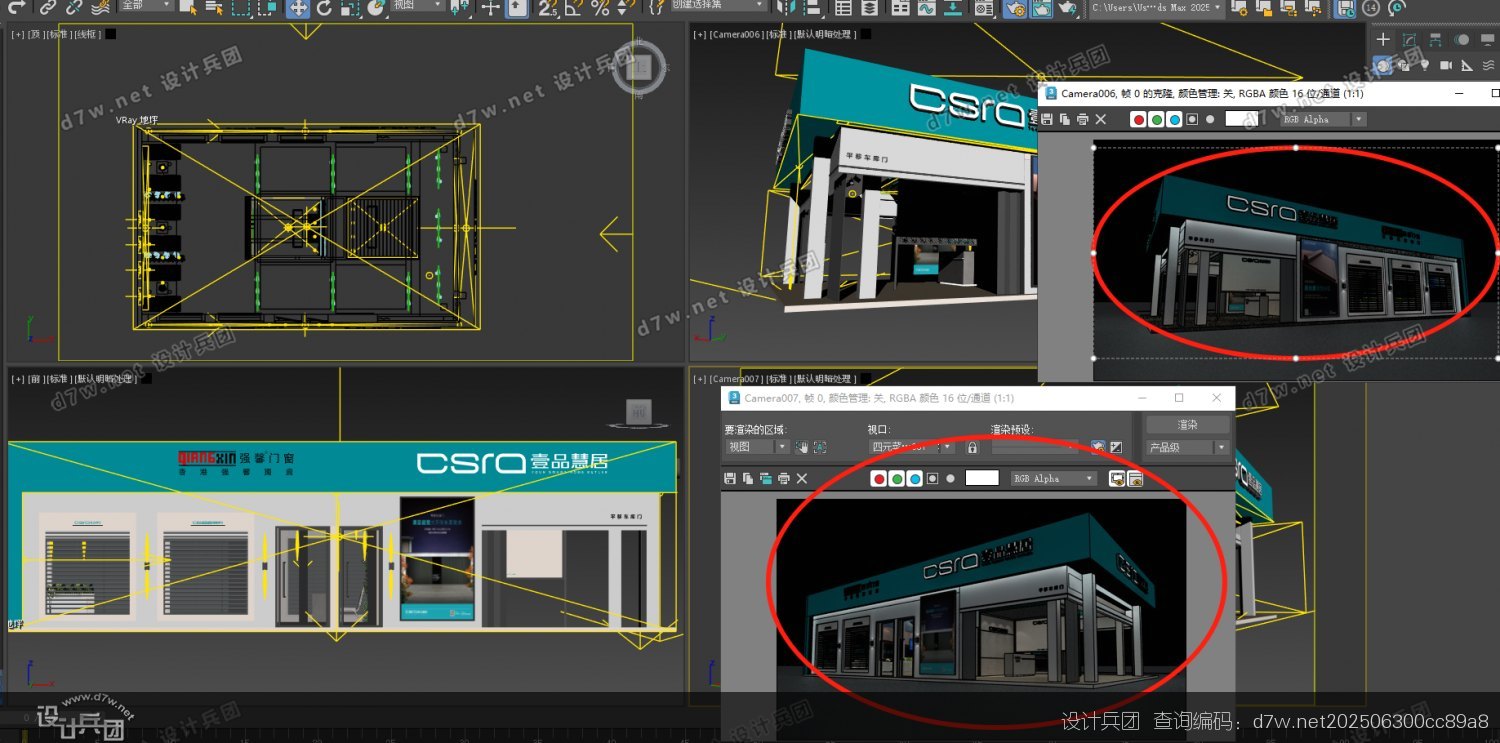The height and width of the screenshot is (743, 1500).
Task: Click the Redo arrow in main toolbar
Action: (17, 7)
